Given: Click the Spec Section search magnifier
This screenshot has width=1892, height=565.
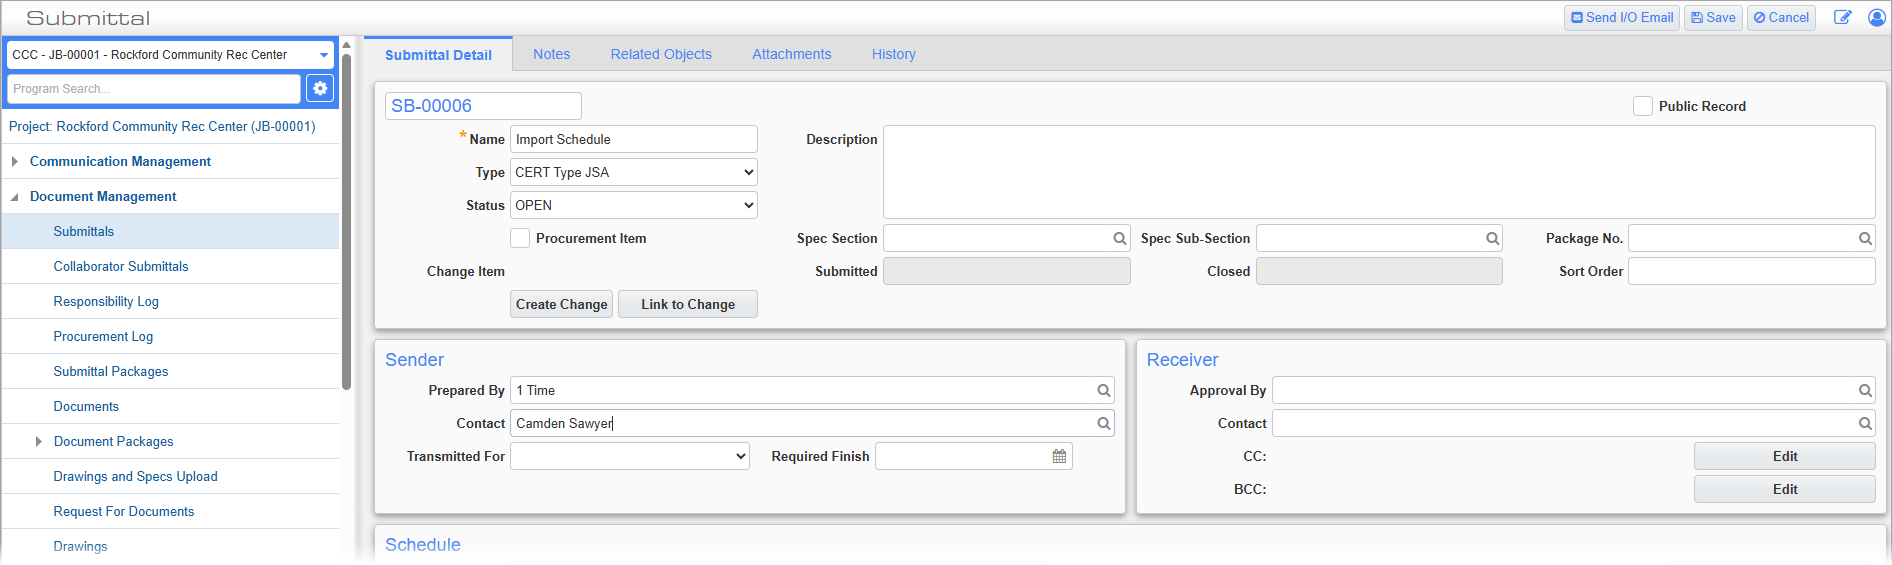Looking at the screenshot, I should pos(1120,238).
